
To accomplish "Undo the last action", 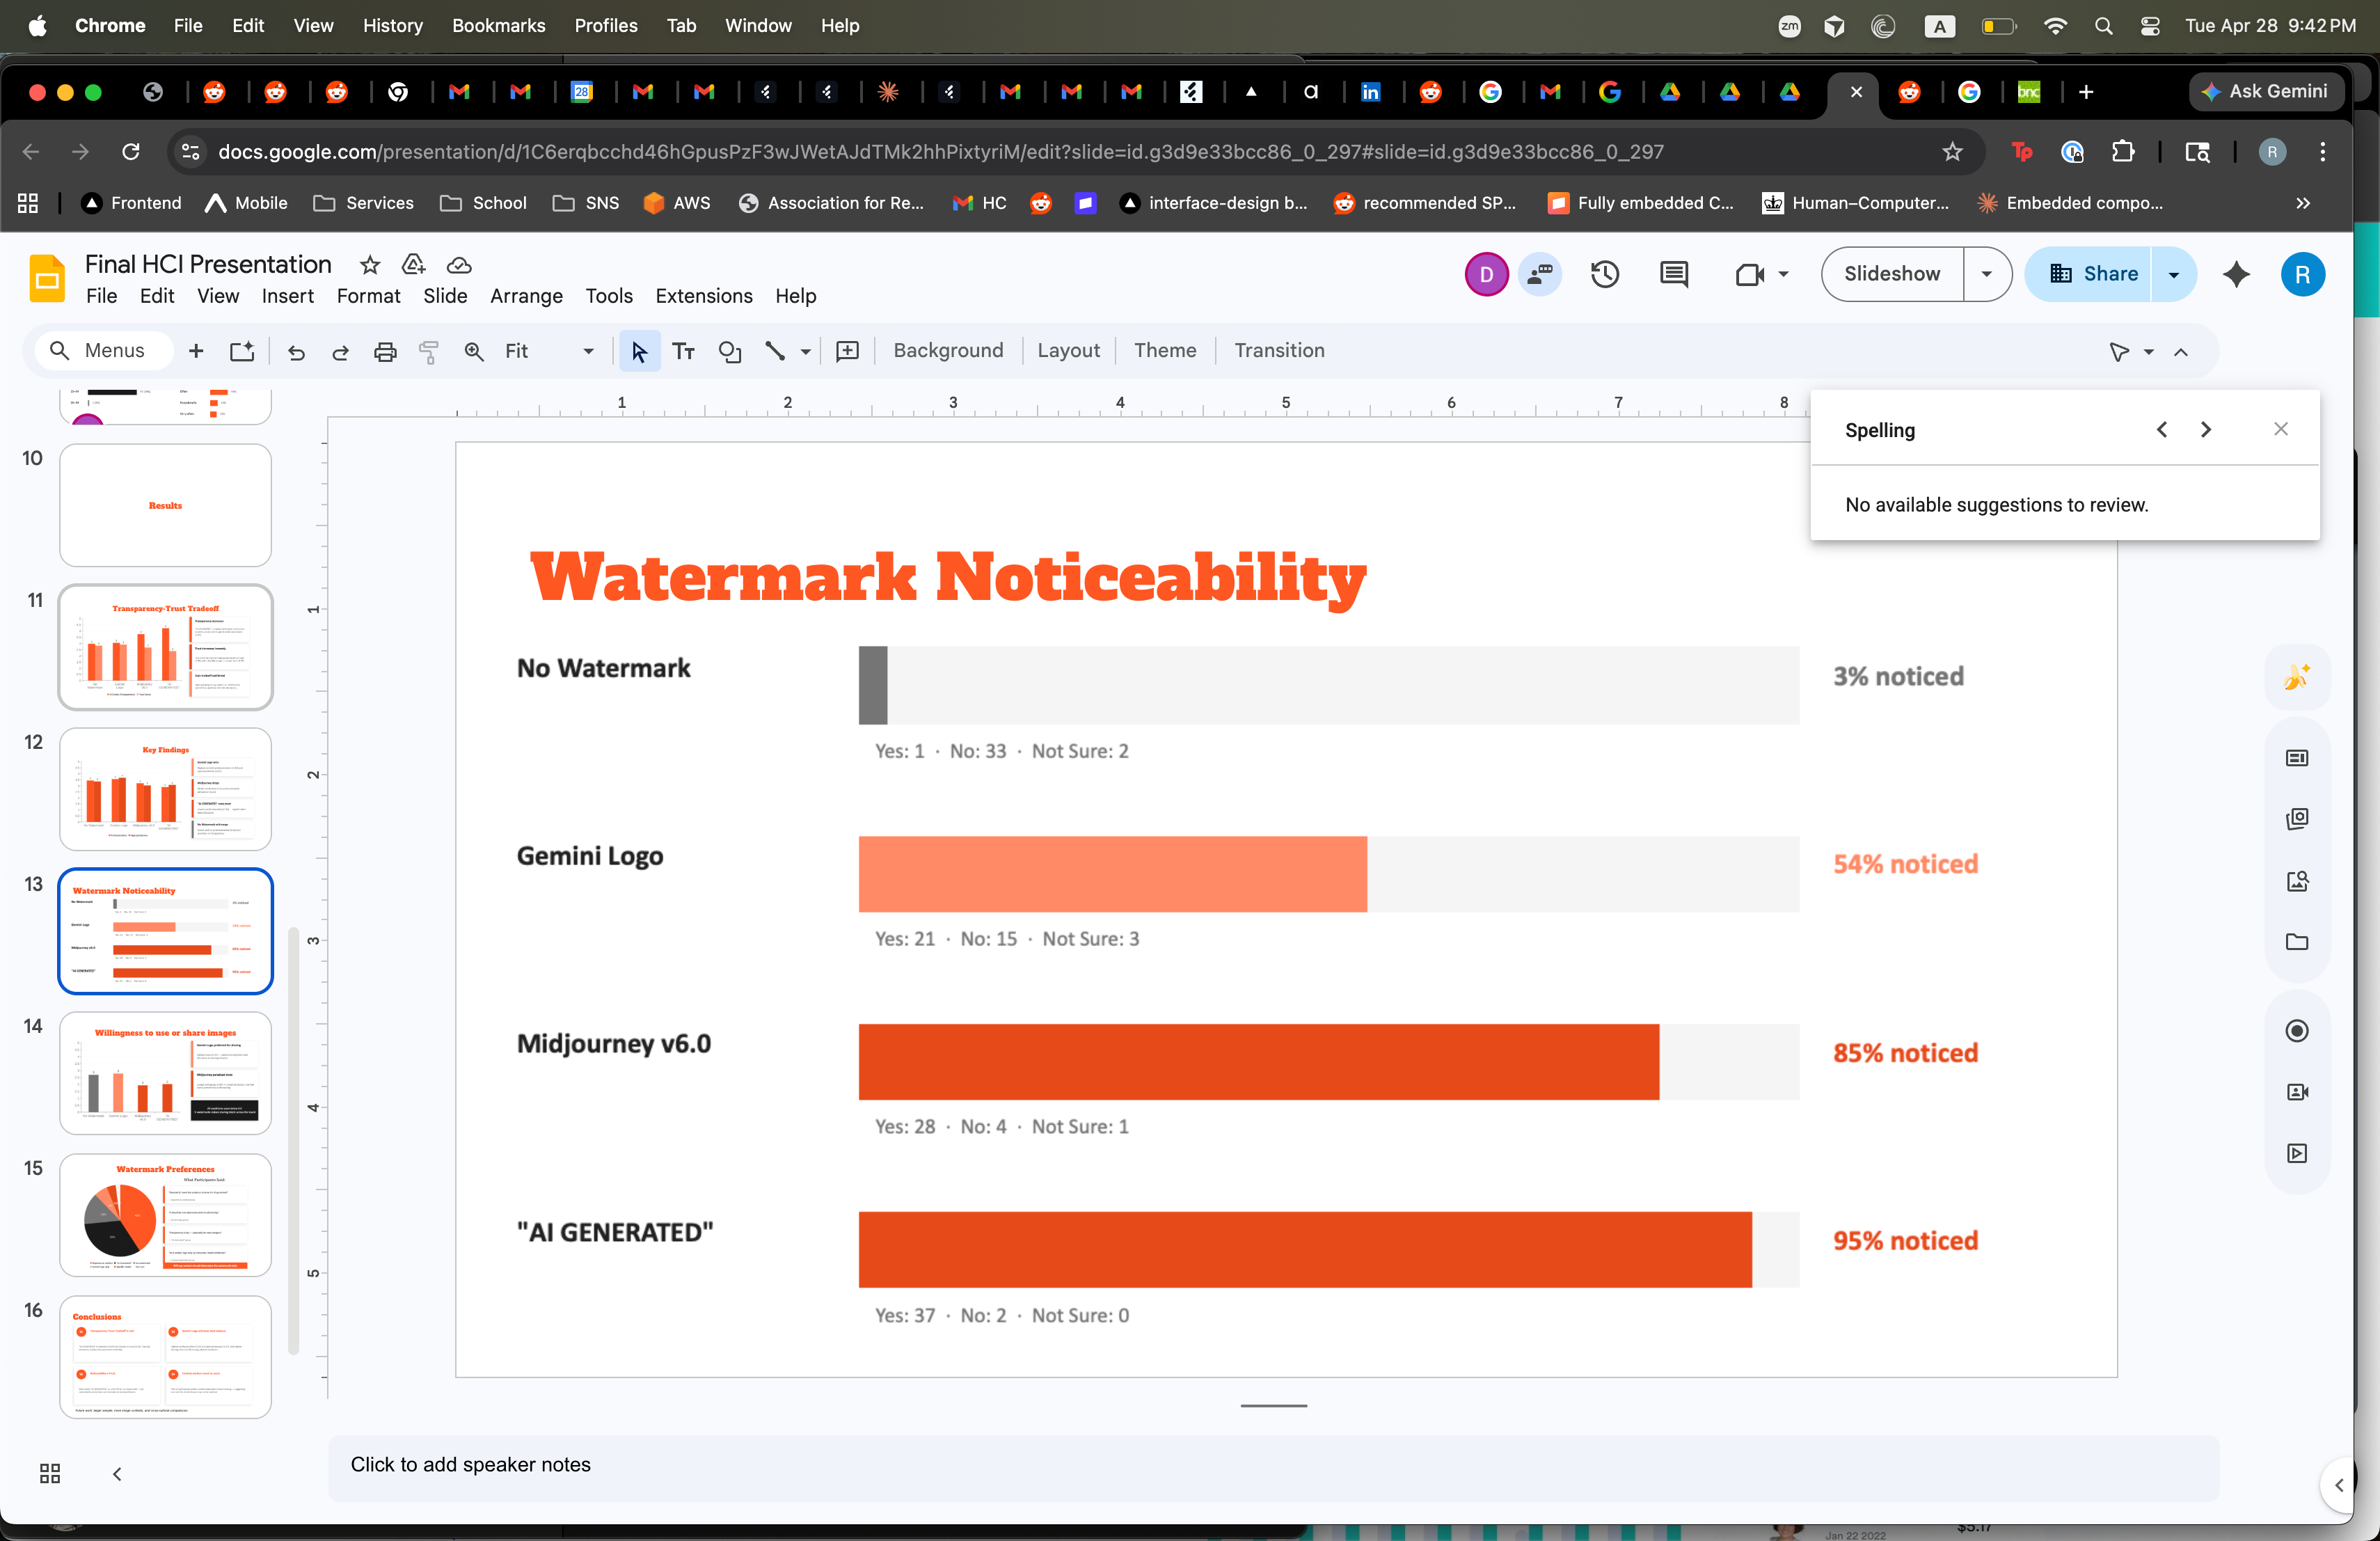I will click(296, 351).
